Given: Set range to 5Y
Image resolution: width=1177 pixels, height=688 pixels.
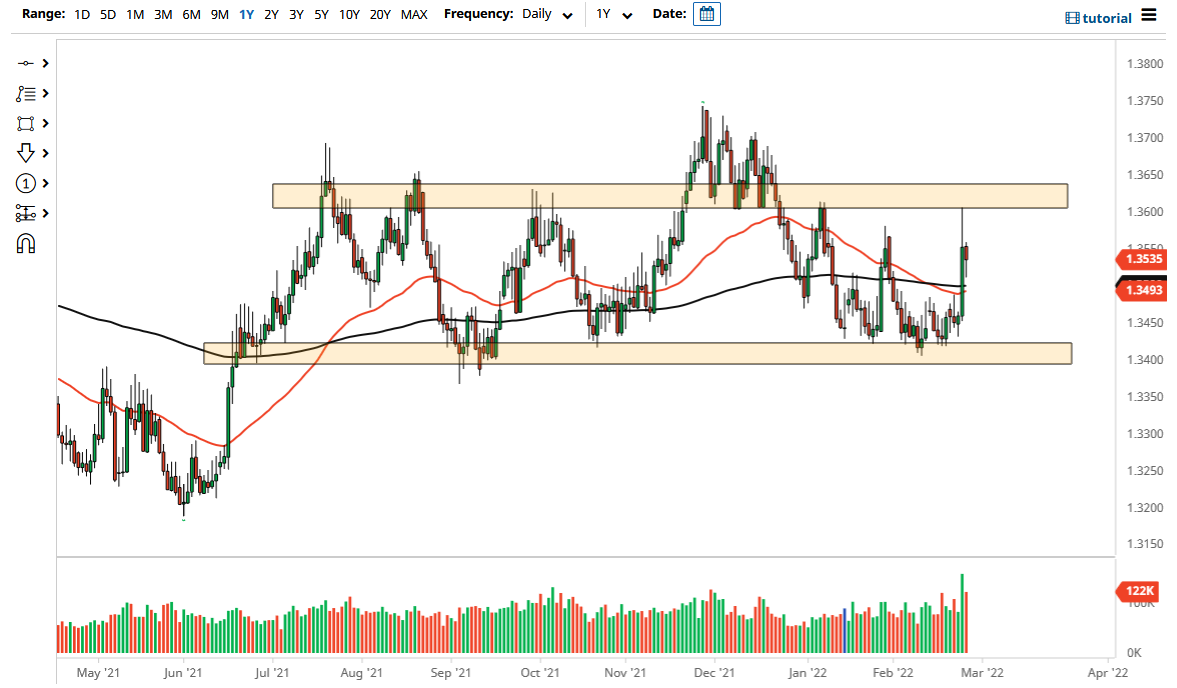Looking at the screenshot, I should click(321, 14).
